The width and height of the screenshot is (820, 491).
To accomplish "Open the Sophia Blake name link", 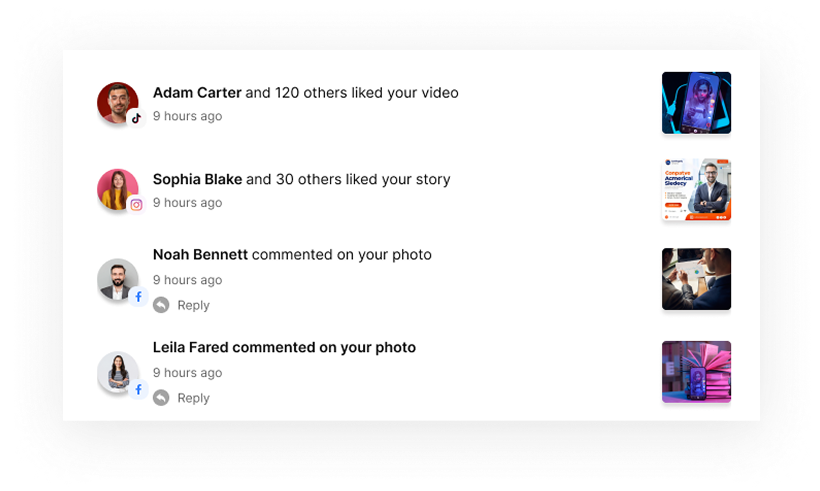I will pos(197,179).
